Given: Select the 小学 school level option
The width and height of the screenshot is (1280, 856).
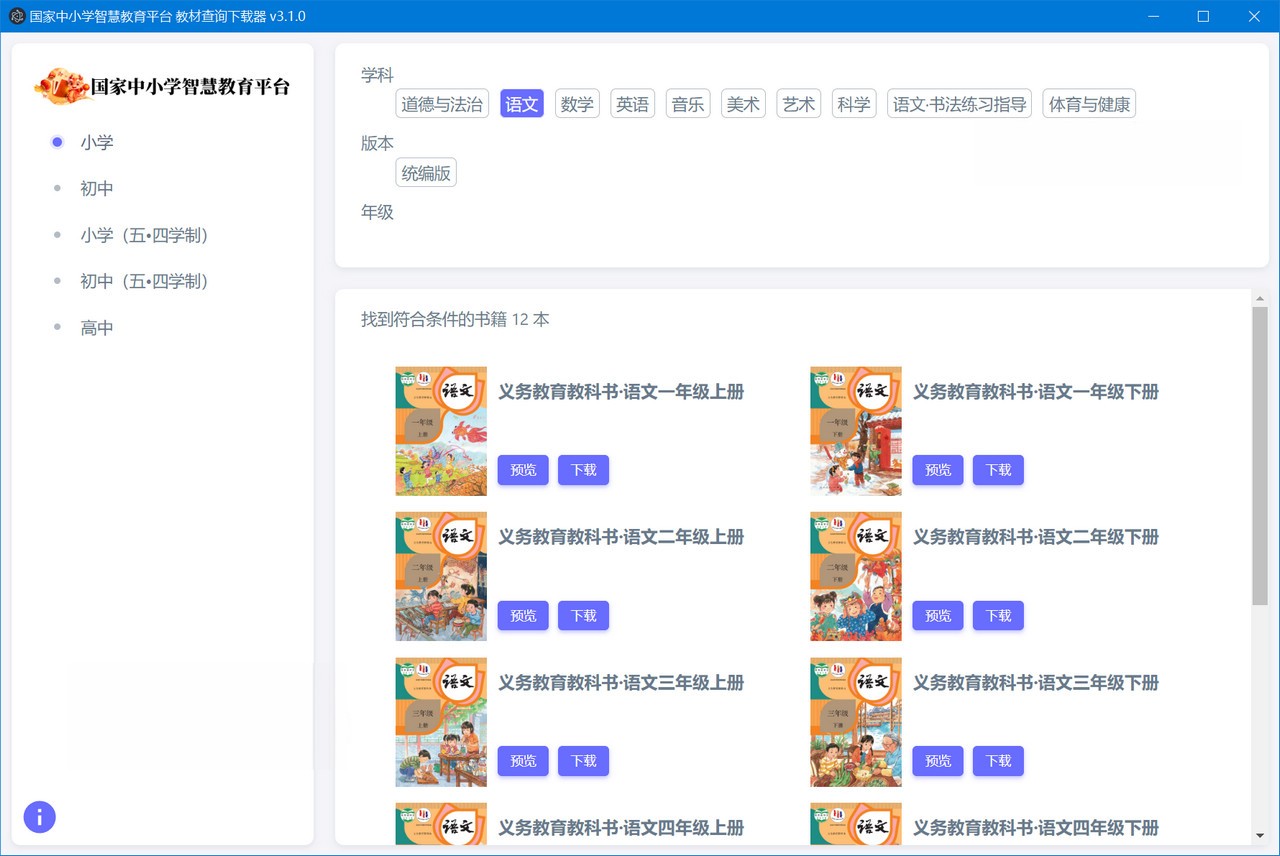Looking at the screenshot, I should coord(97,142).
